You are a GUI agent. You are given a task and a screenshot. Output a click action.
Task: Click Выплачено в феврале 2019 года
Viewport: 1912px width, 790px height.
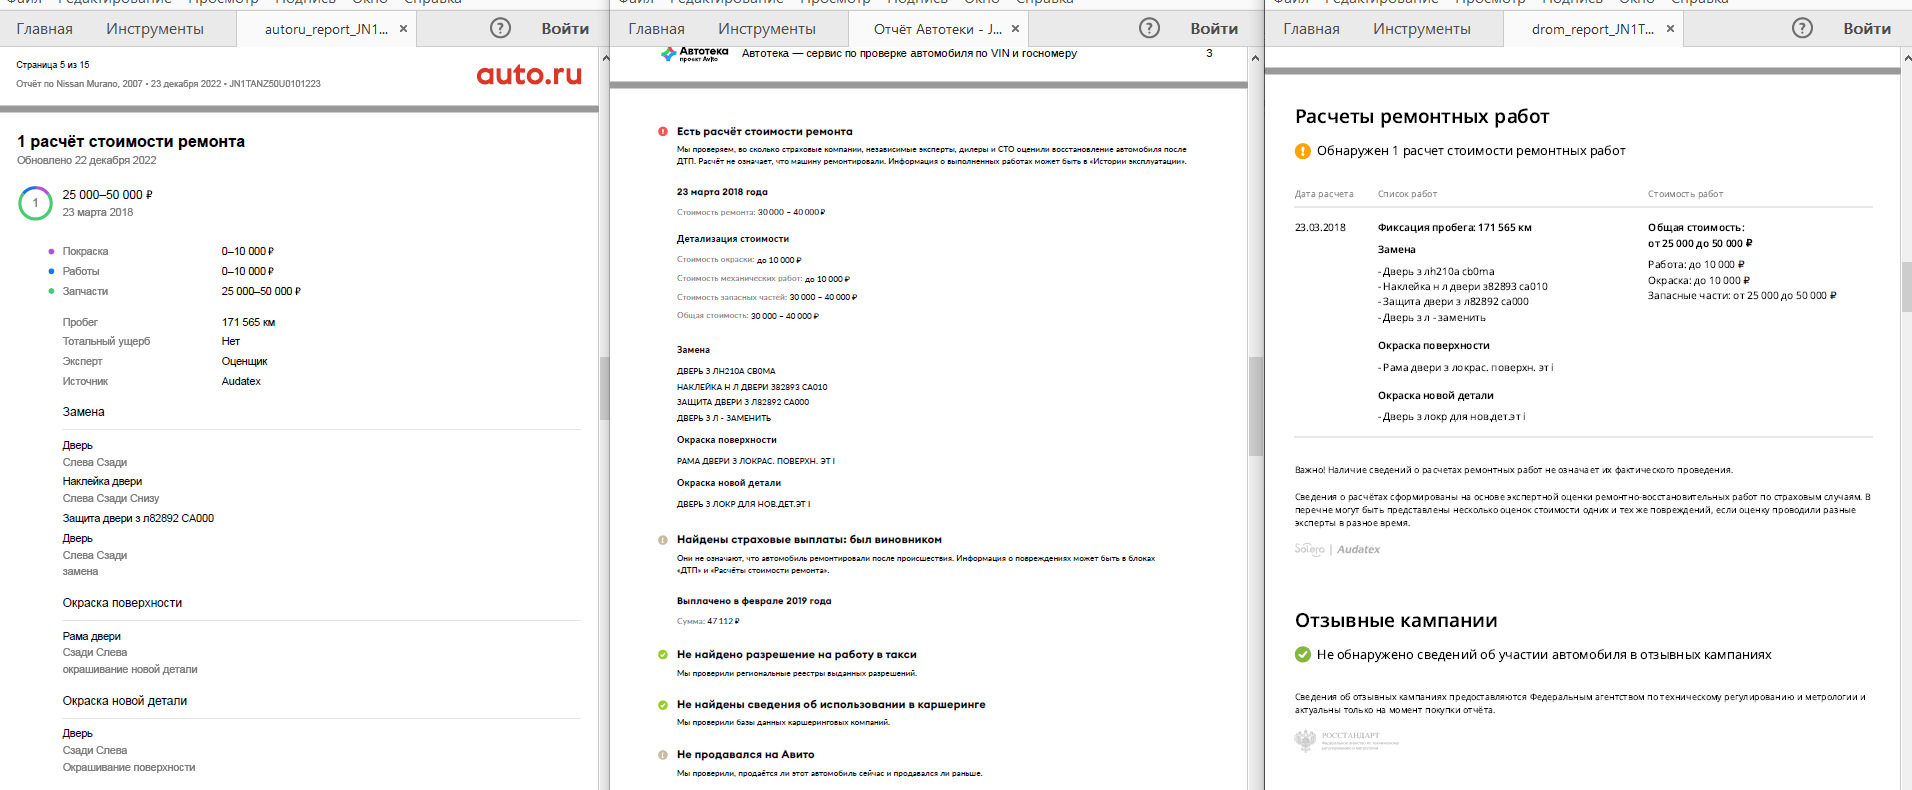754,601
